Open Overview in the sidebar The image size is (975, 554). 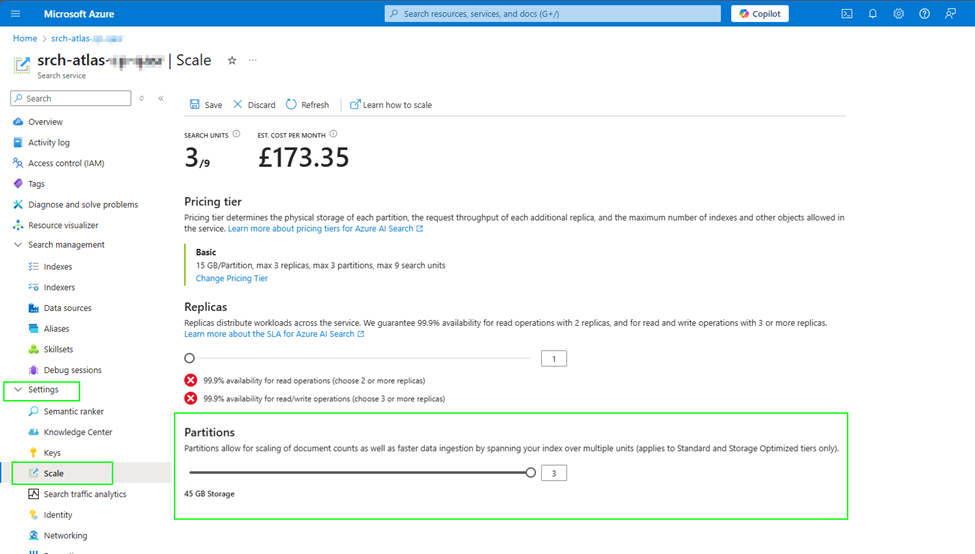[45, 122]
